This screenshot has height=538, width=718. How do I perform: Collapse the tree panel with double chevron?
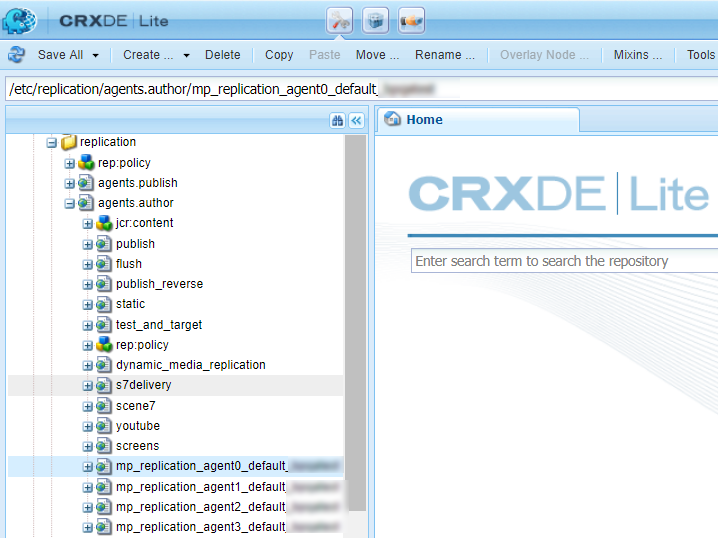(356, 120)
